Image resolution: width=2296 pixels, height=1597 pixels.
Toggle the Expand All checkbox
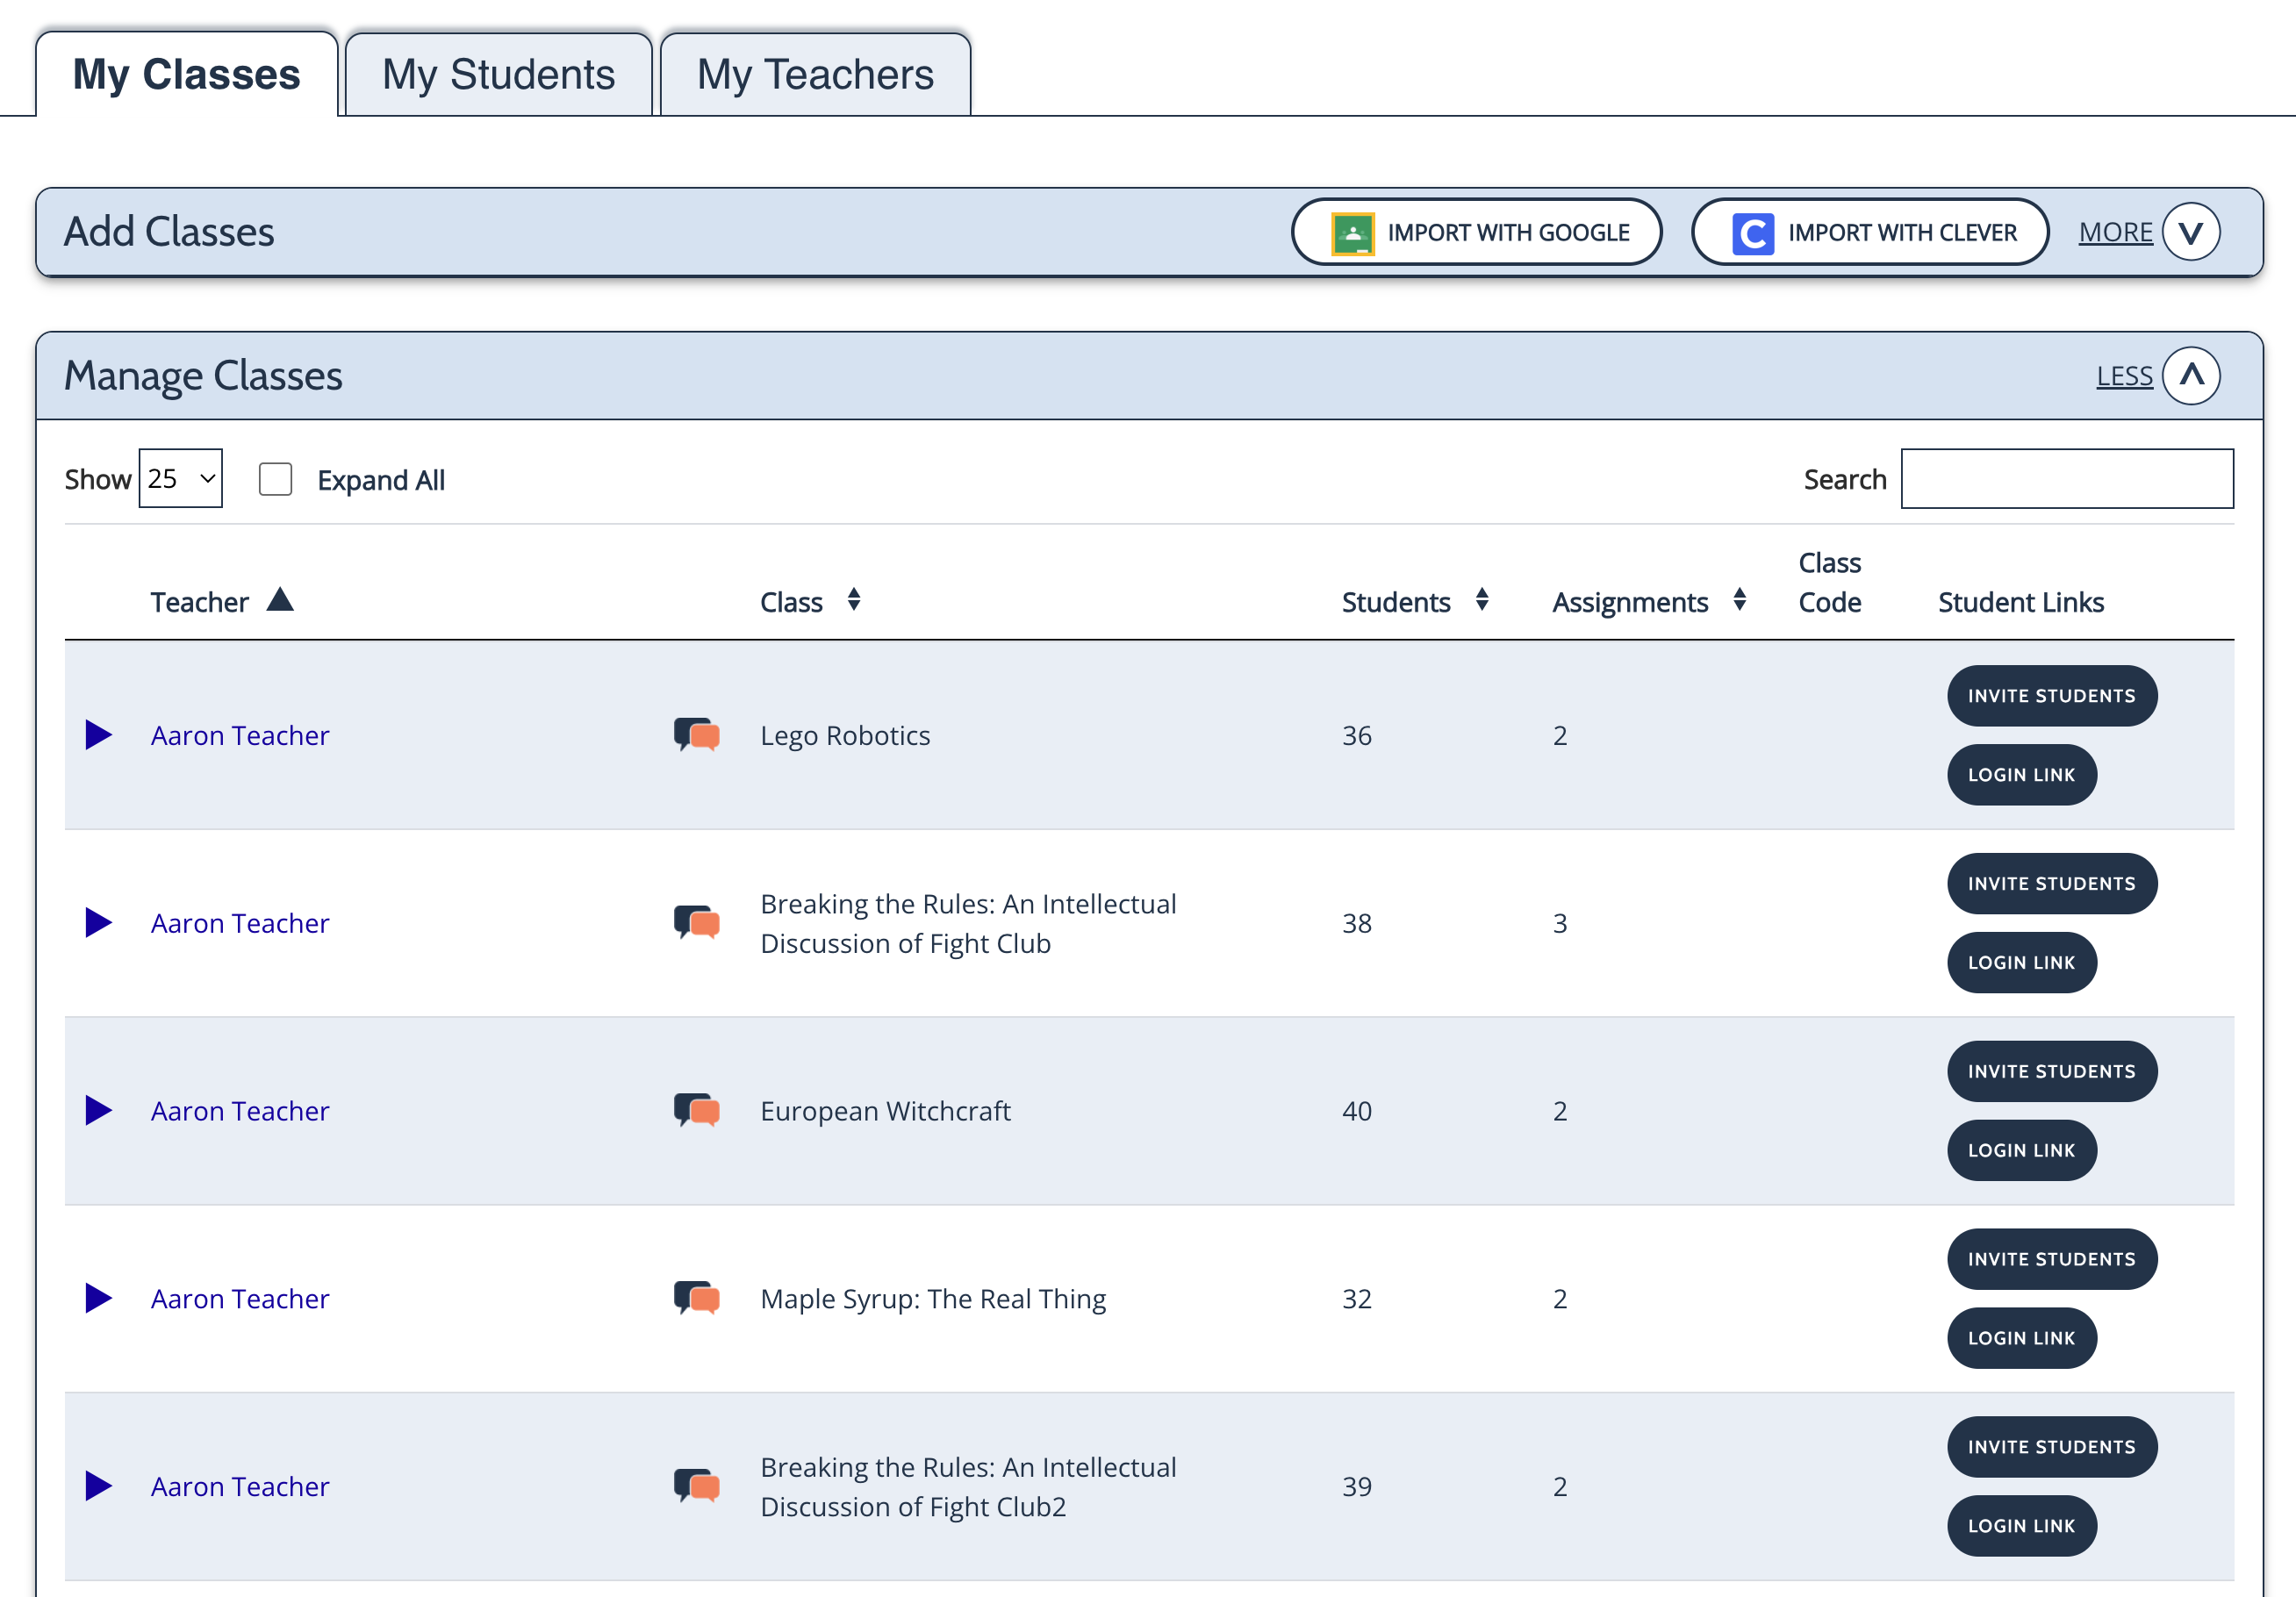coord(275,479)
